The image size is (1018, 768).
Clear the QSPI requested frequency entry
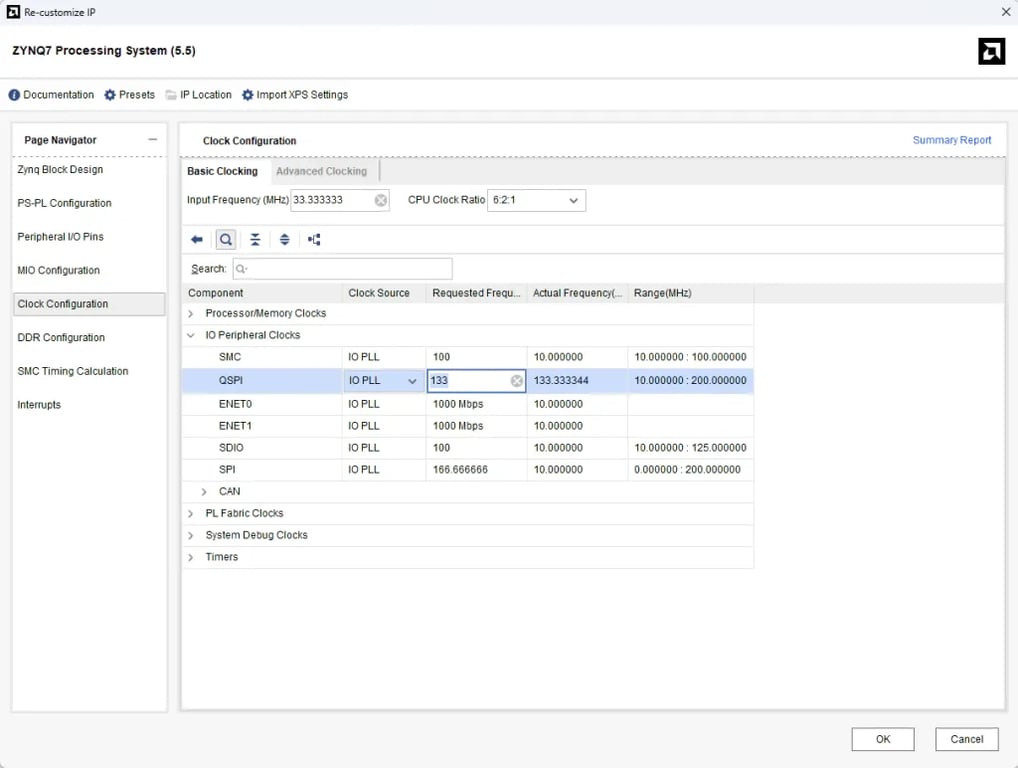click(517, 381)
